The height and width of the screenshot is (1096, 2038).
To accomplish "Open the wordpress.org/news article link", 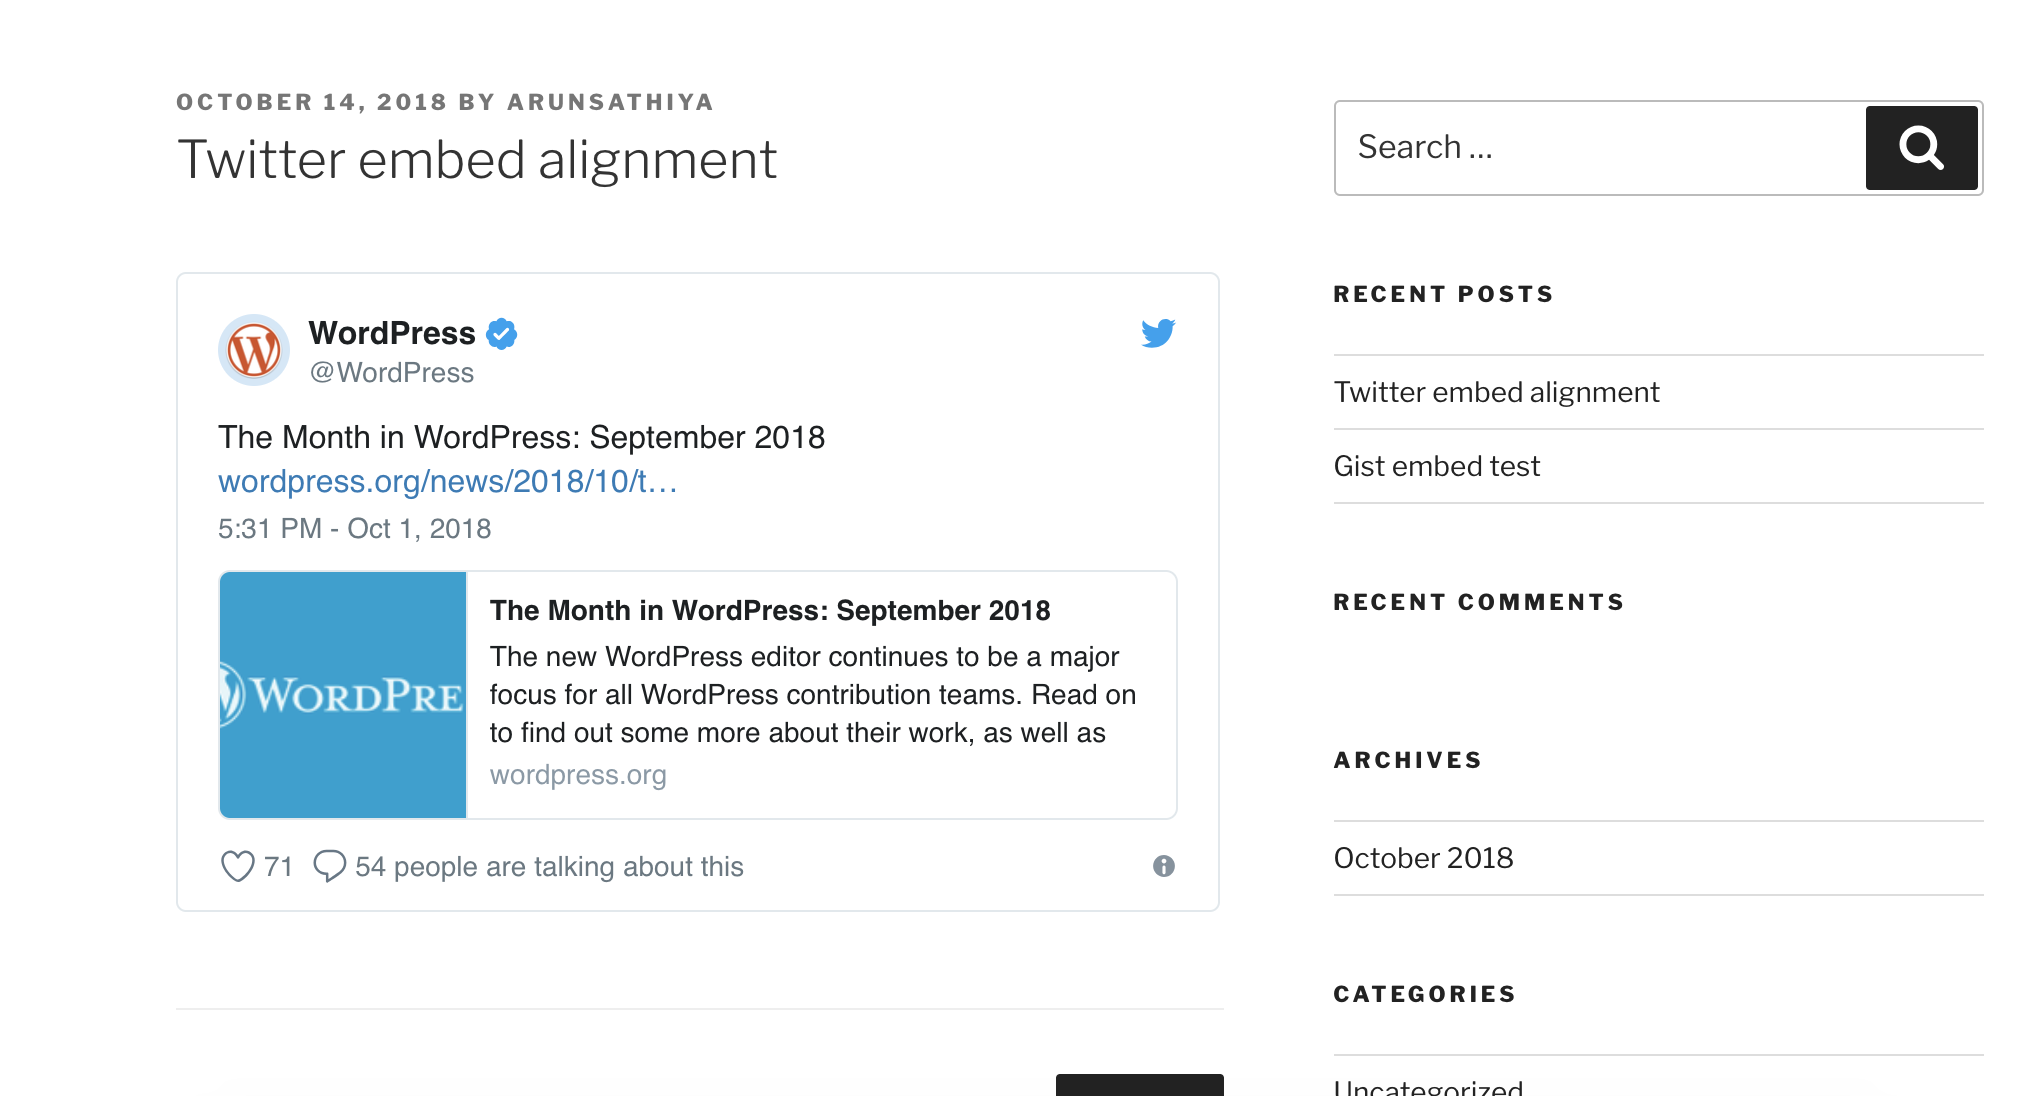I will coord(446,481).
